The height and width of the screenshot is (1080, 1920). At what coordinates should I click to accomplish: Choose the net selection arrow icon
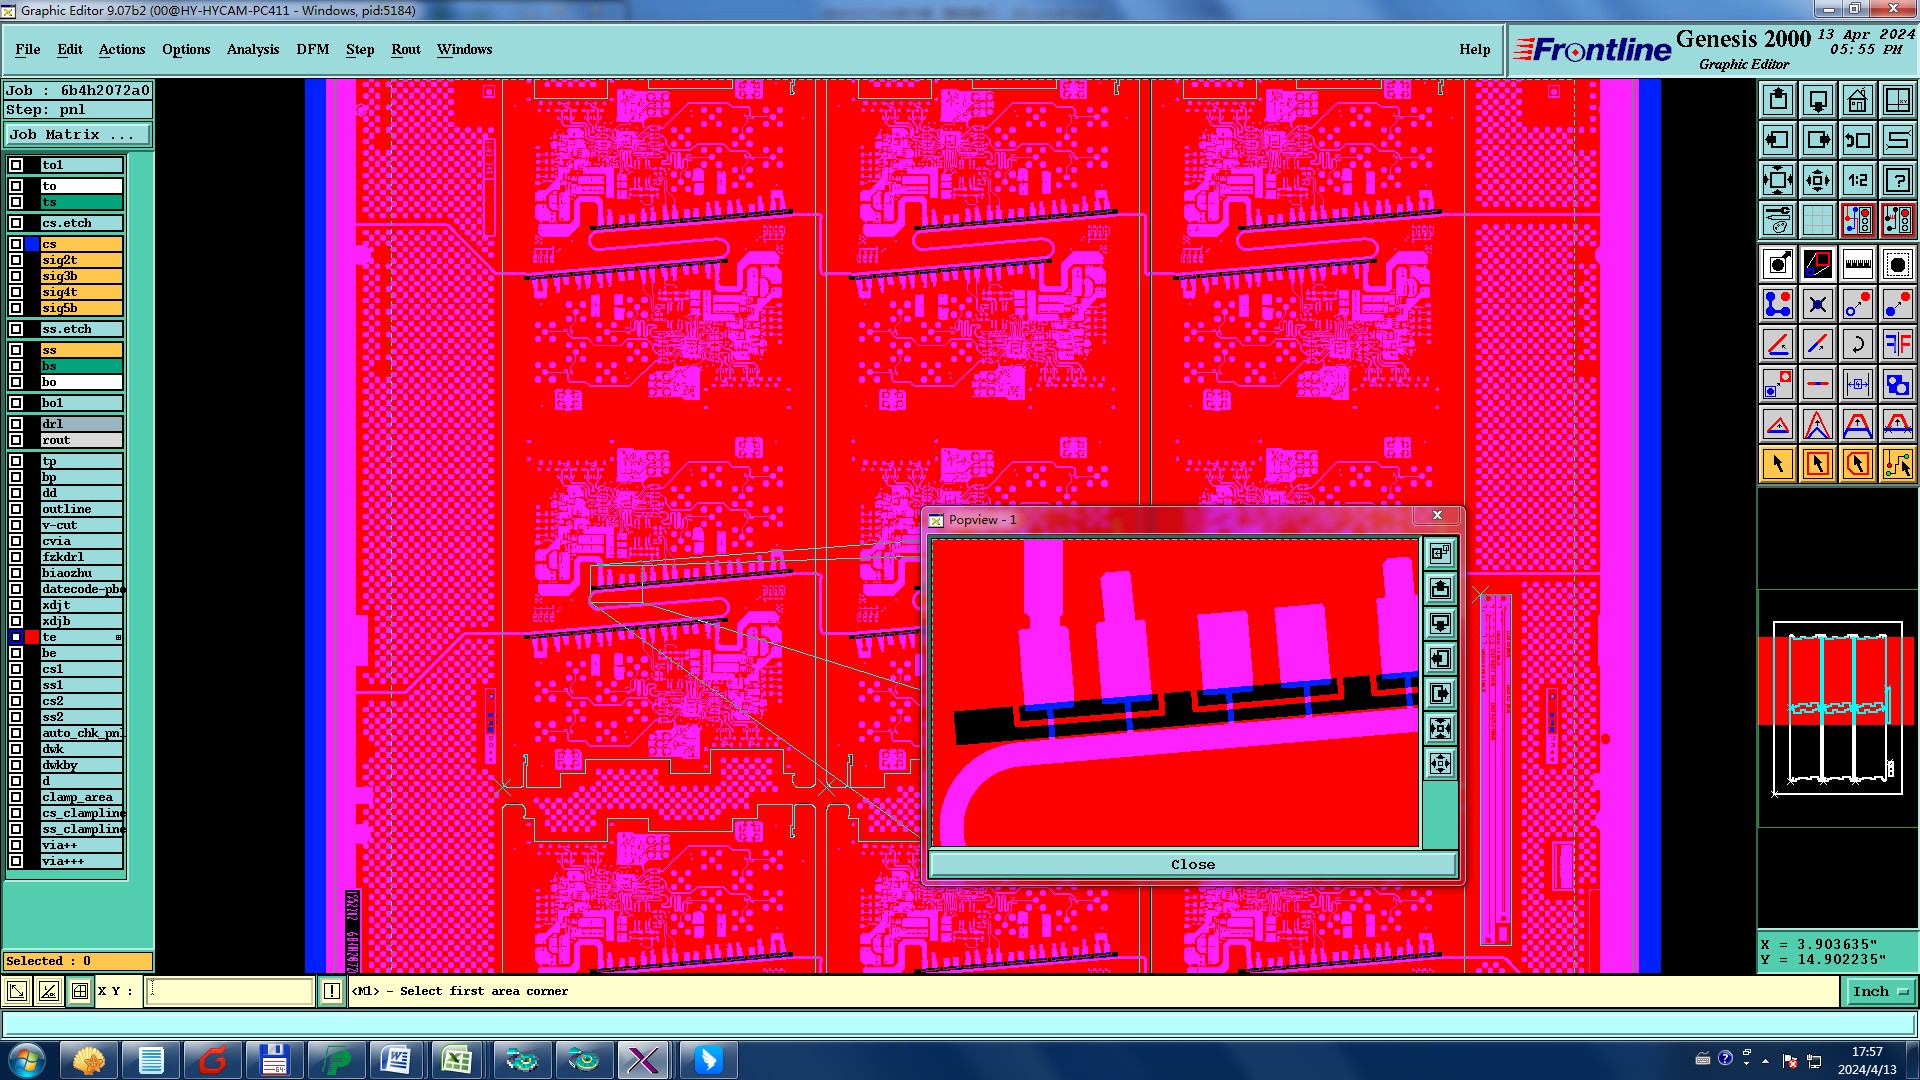pyautogui.click(x=1897, y=464)
